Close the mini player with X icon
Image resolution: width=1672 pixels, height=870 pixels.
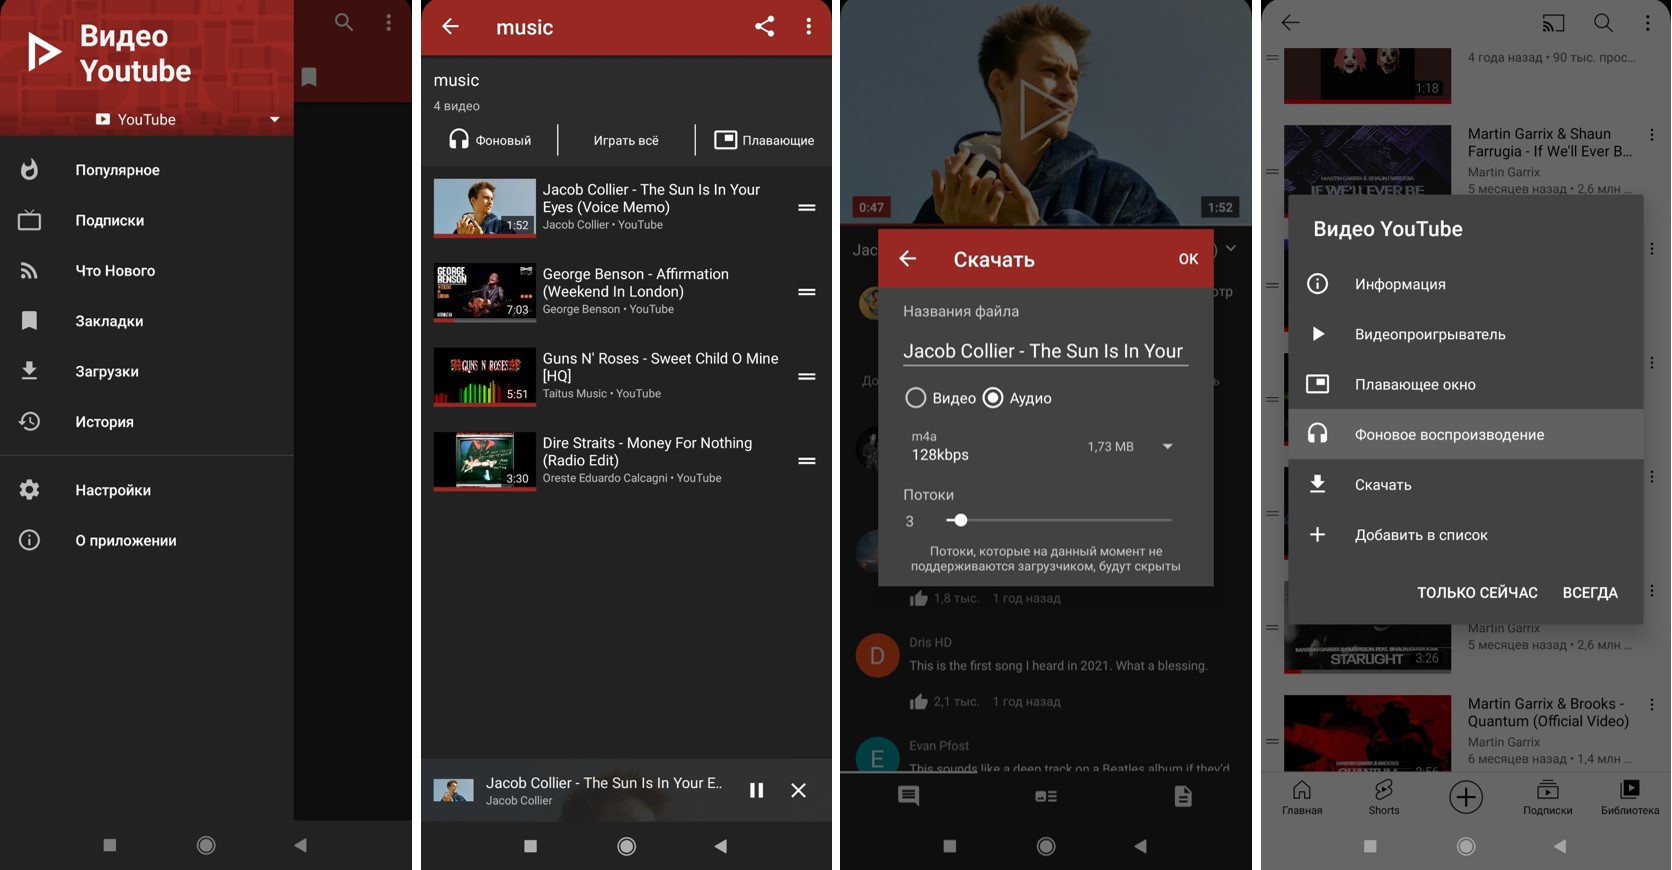click(798, 790)
